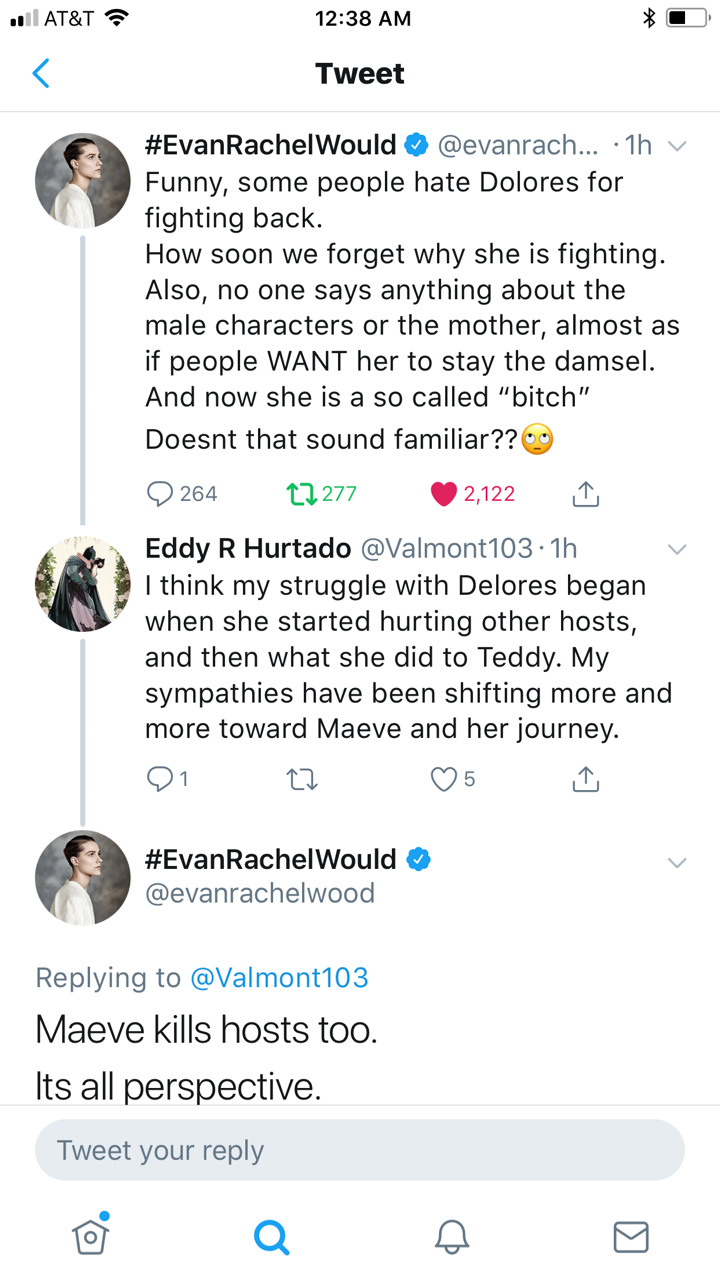720x1280 pixels.
Task: Unlike the tweet with 2,122 likes
Action: click(443, 493)
